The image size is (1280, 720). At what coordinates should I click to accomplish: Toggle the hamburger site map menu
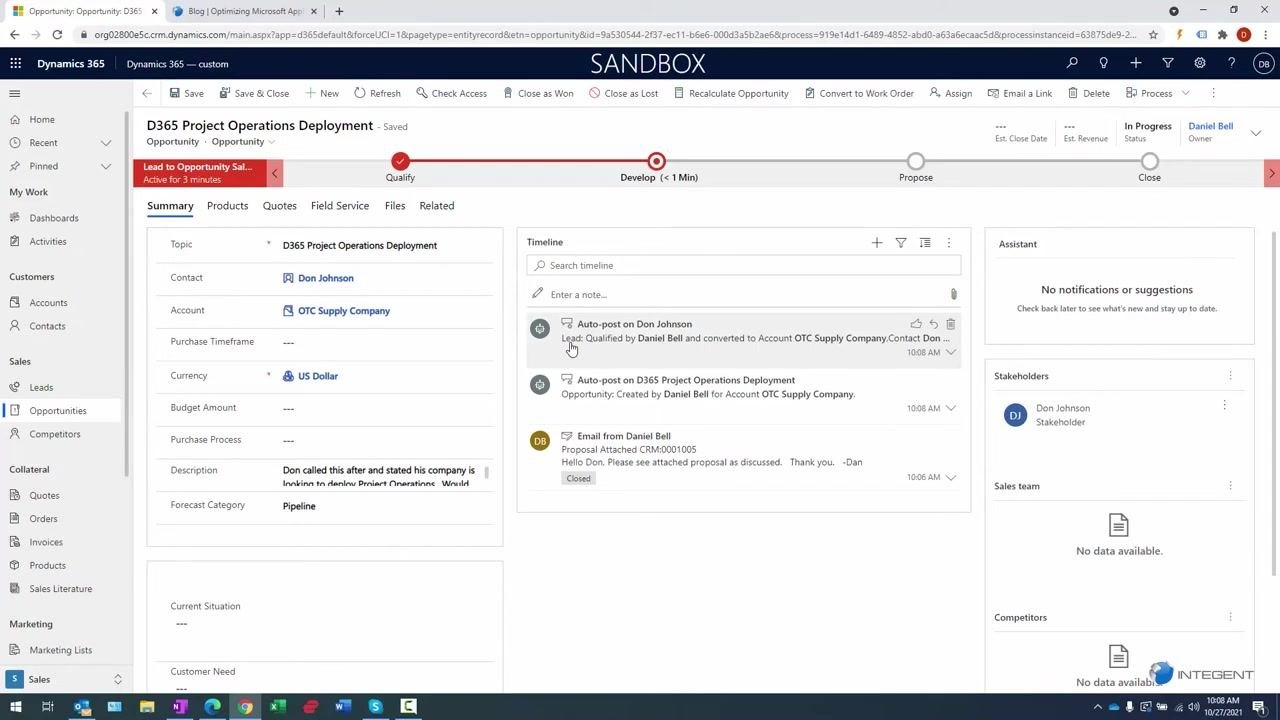coord(15,93)
